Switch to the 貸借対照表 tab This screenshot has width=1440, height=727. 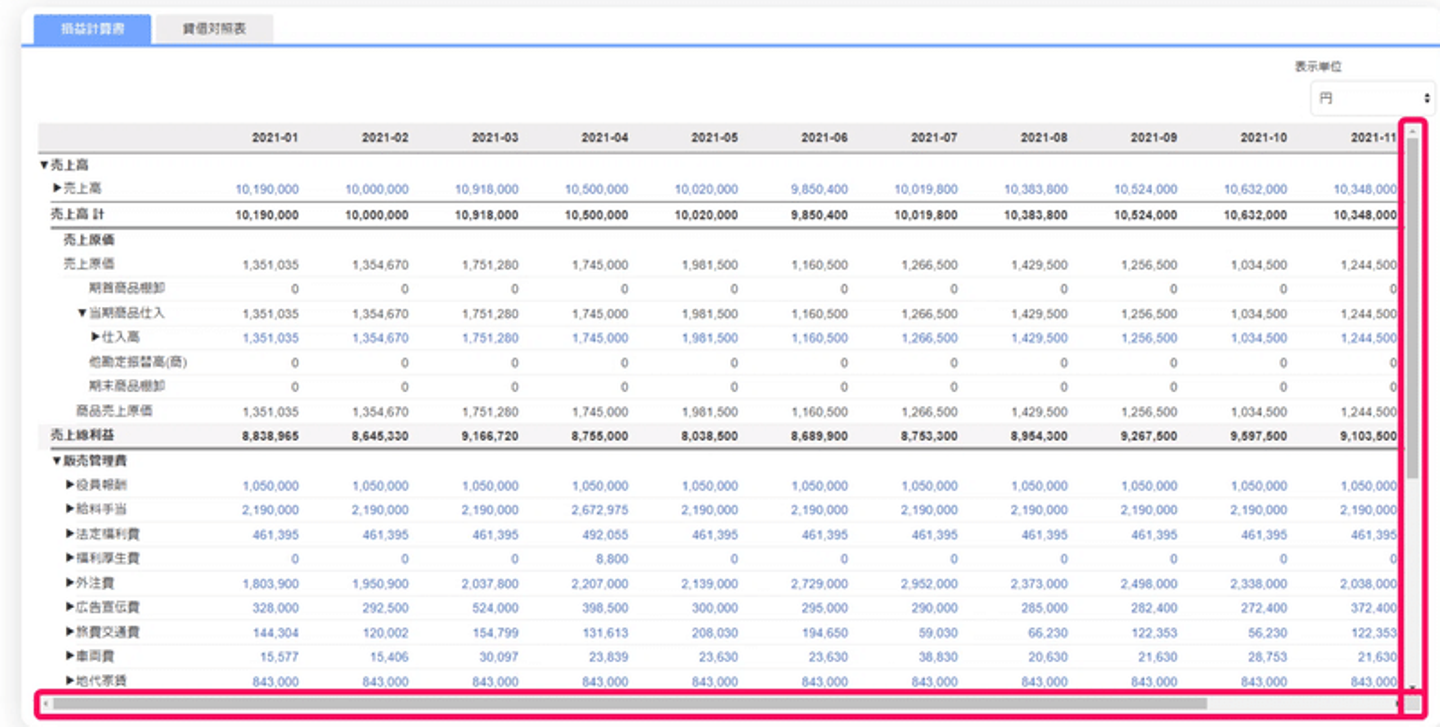pos(214,29)
